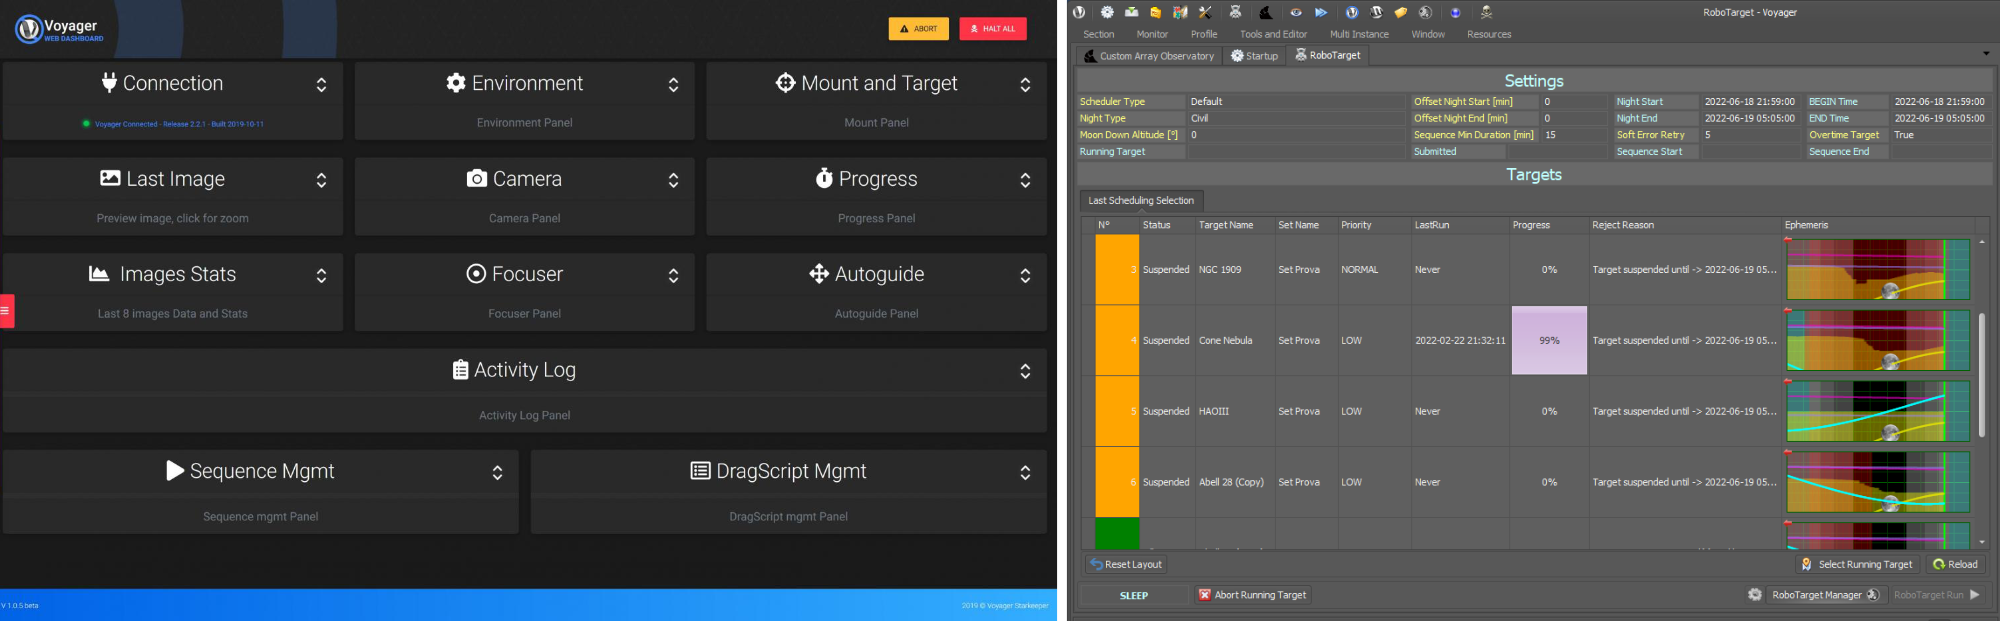Click the blue sphere toolbar icon
Viewport: 2000px width, 625px height.
tap(1455, 12)
